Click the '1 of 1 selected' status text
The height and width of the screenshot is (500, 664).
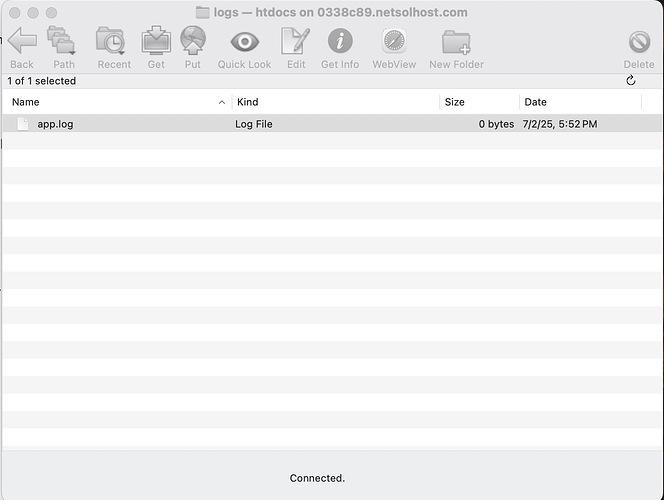(x=42, y=81)
